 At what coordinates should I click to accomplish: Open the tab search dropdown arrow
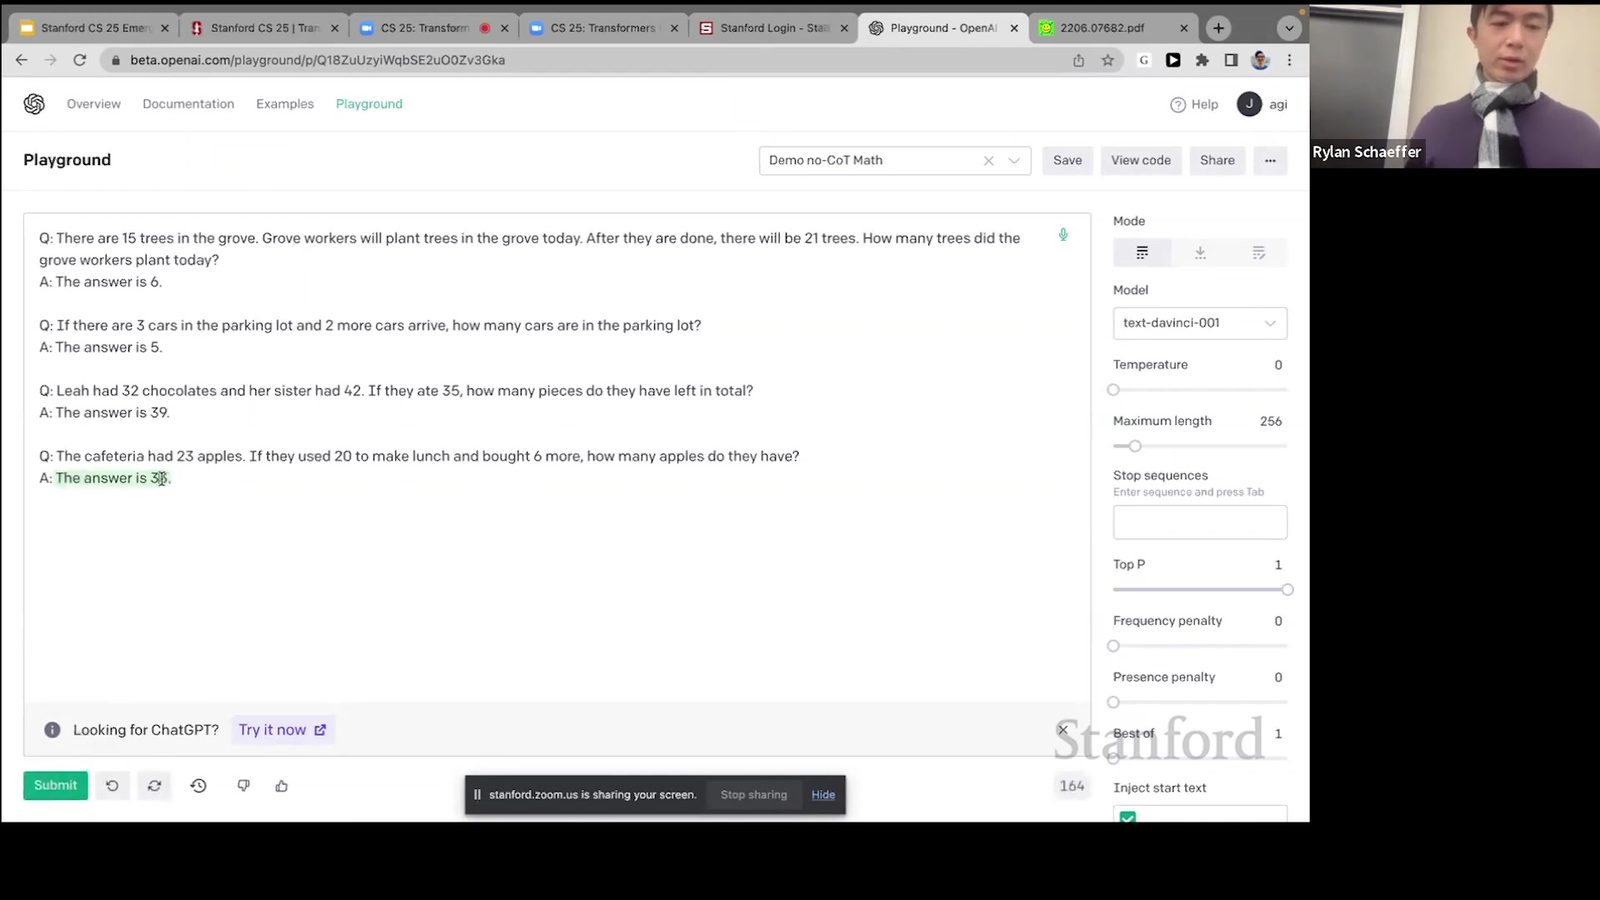pyautogui.click(x=1289, y=28)
